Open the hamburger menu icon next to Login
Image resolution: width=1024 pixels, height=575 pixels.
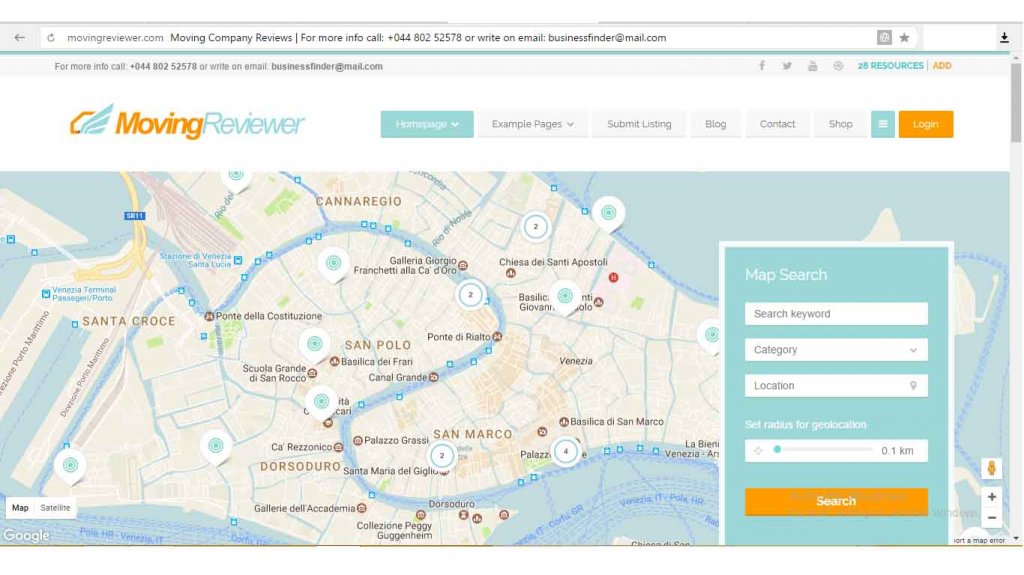tap(883, 124)
